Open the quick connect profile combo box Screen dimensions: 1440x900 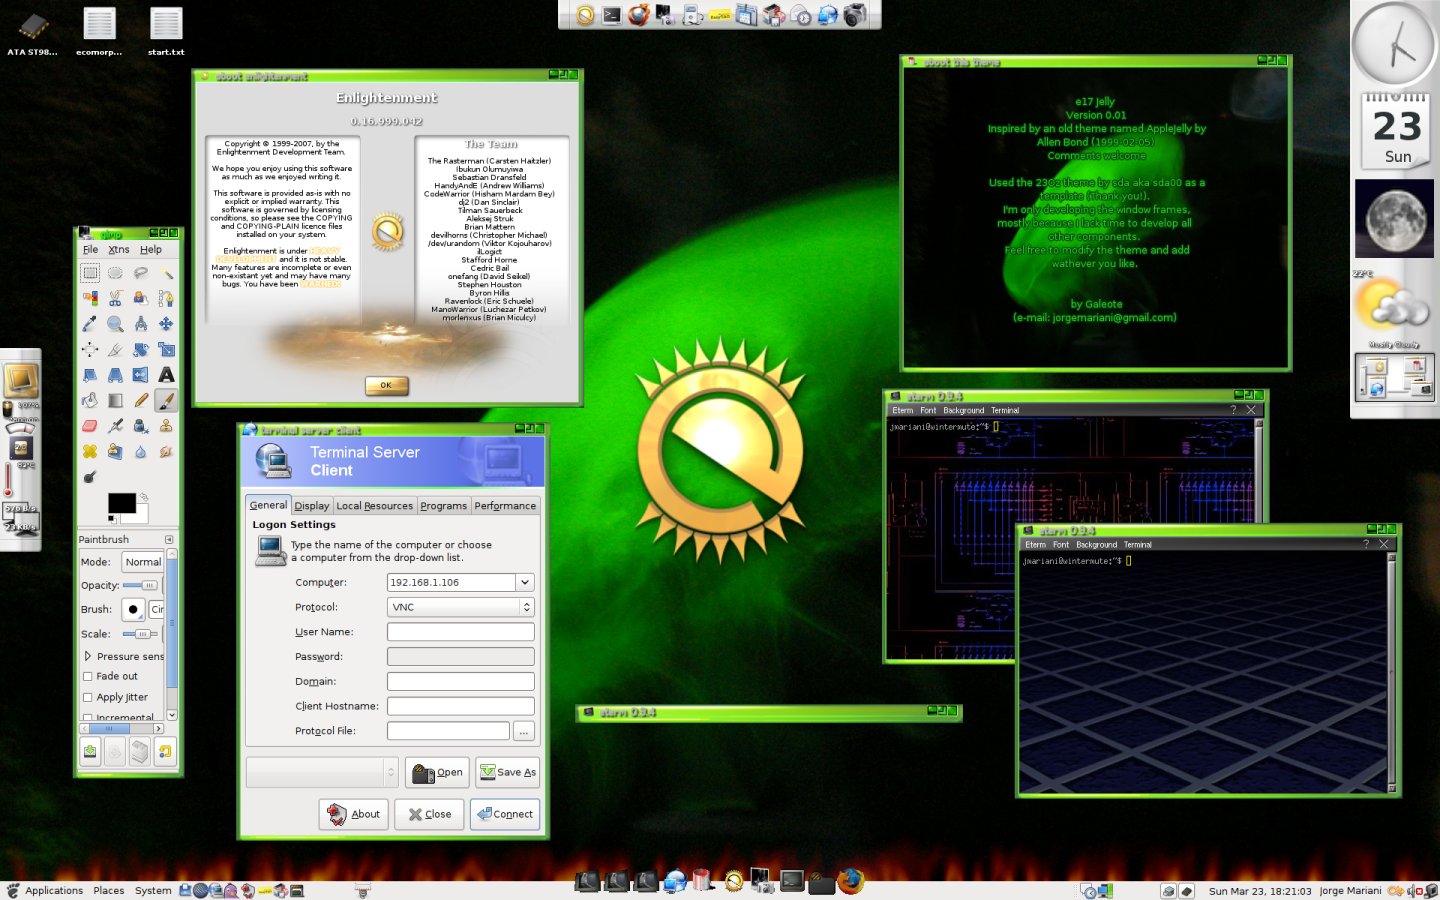pyautogui.click(x=322, y=772)
